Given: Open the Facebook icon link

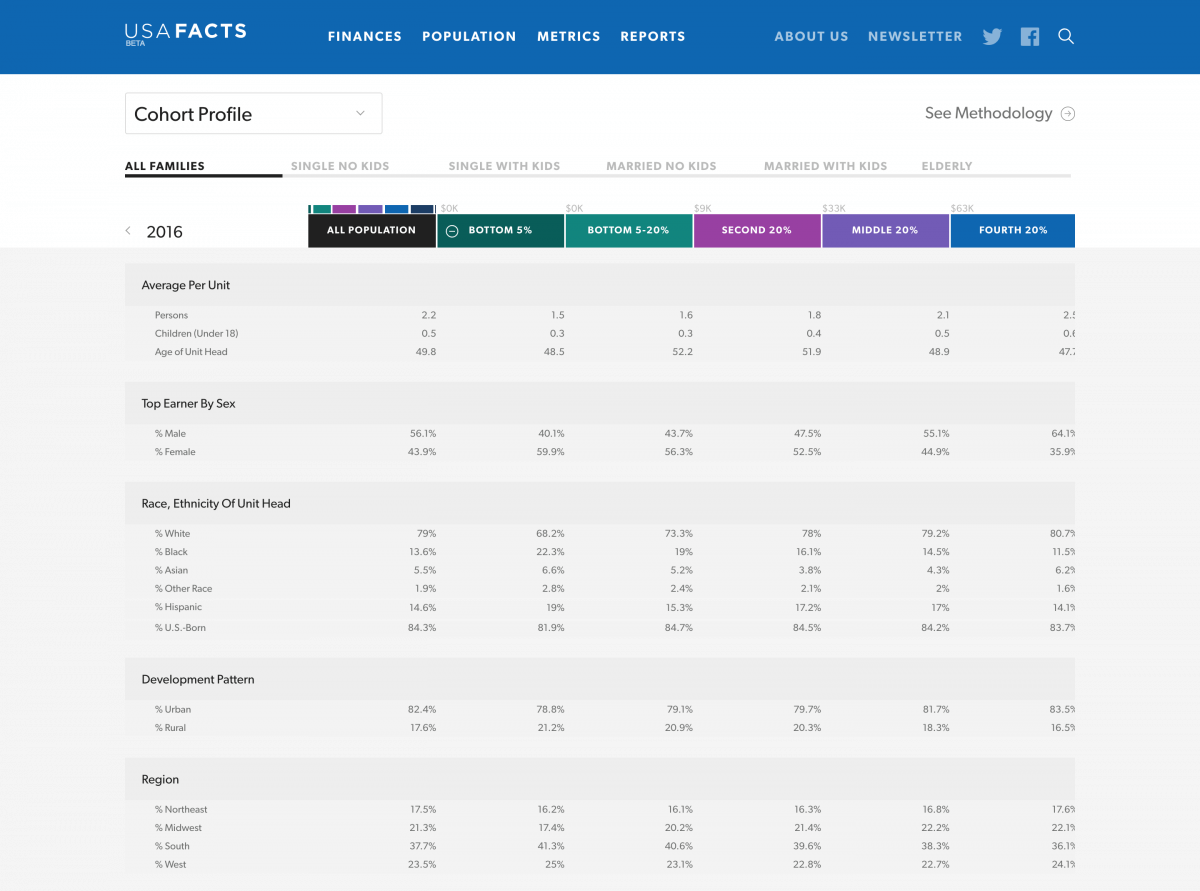Looking at the screenshot, I should coord(1030,37).
